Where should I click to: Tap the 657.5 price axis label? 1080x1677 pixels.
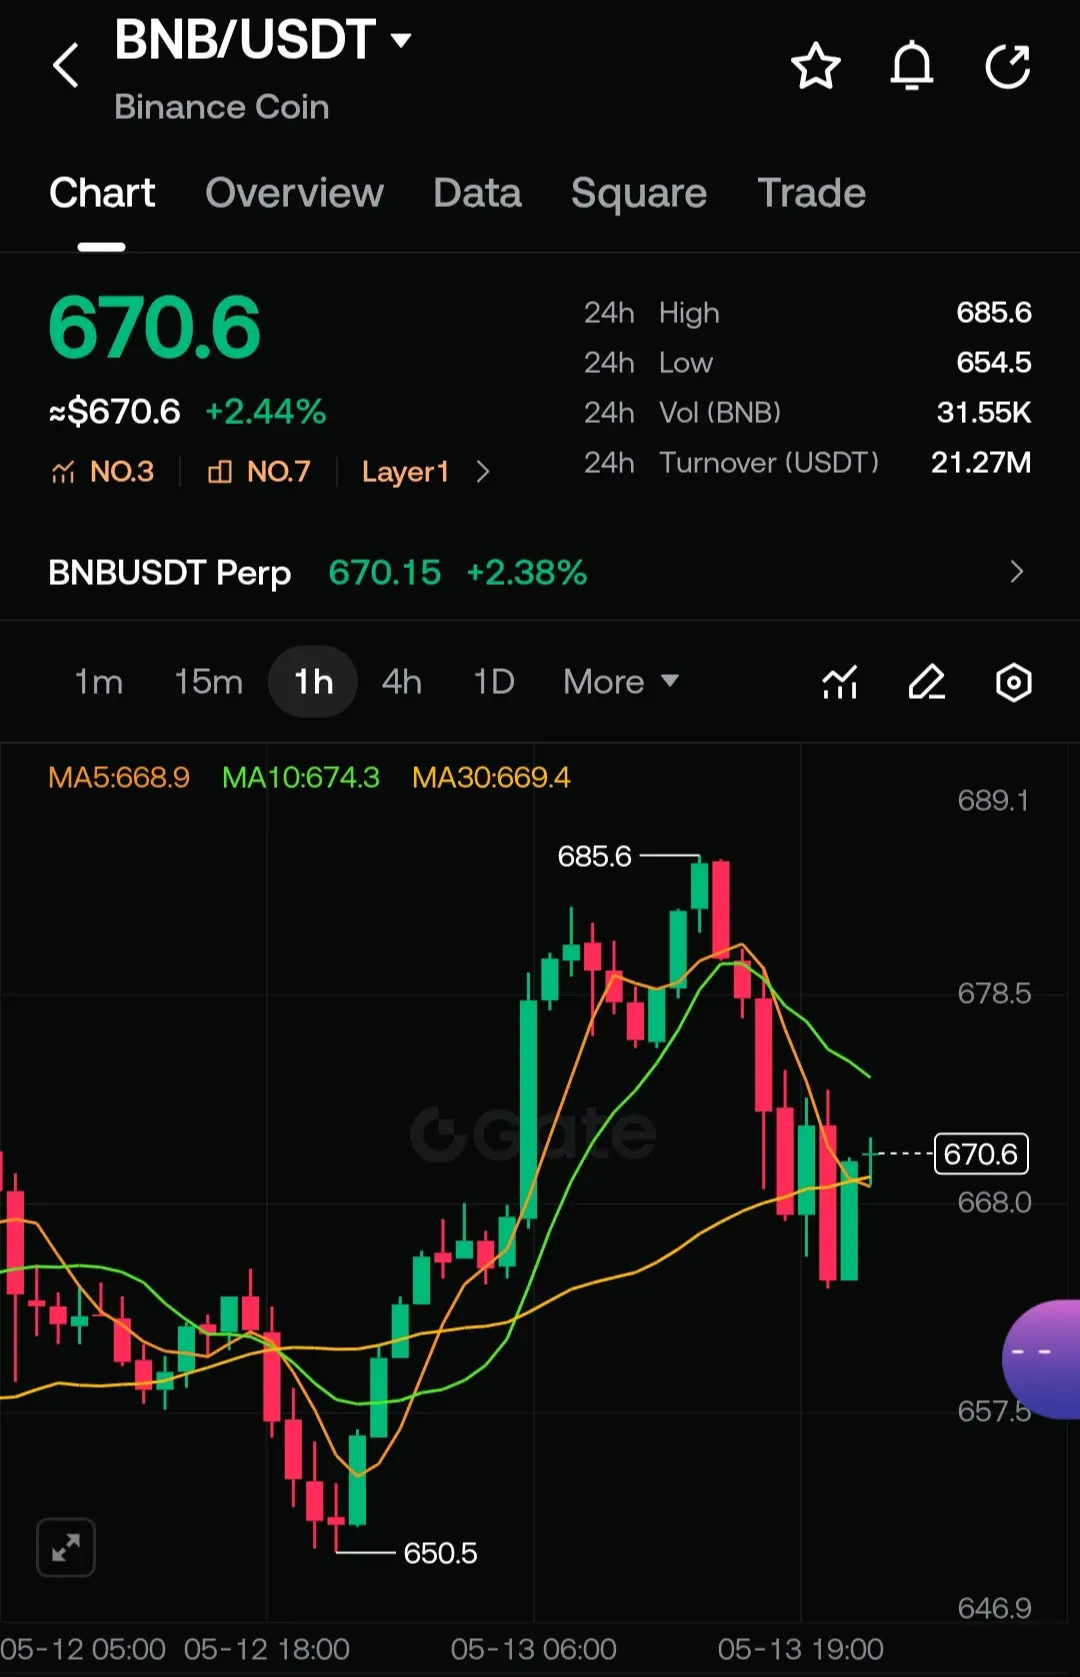994,1411
